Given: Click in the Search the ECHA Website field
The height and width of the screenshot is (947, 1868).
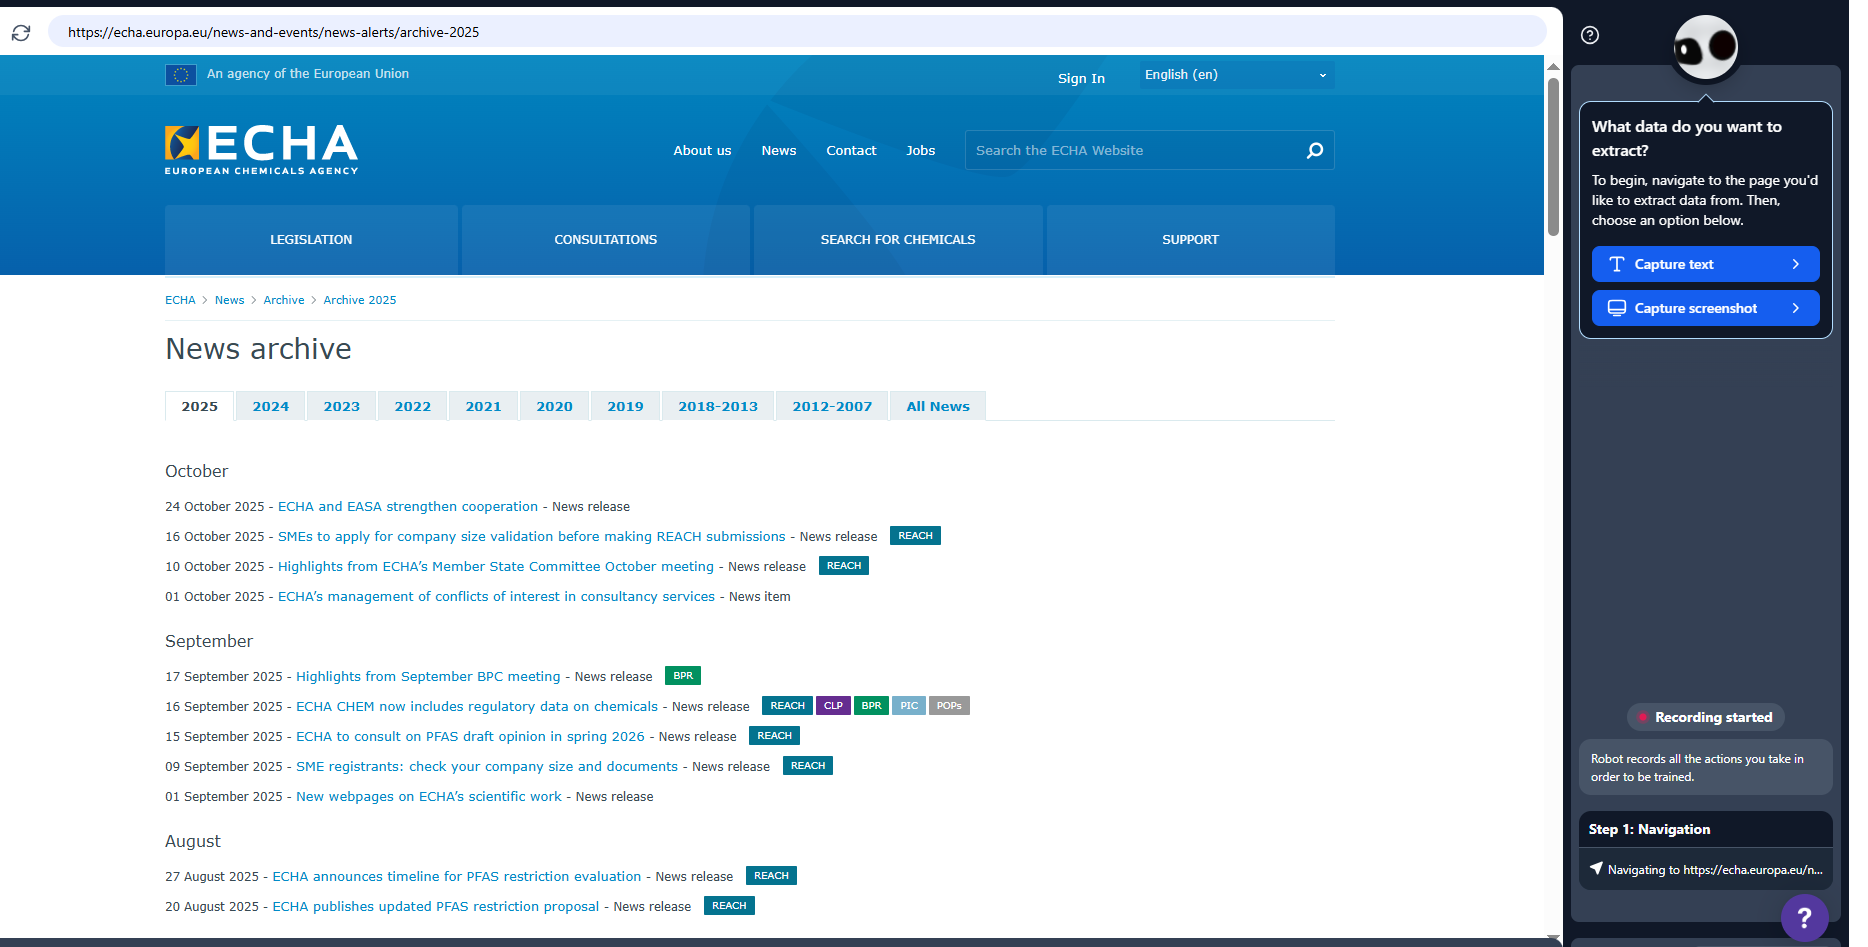Looking at the screenshot, I should pos(1130,150).
